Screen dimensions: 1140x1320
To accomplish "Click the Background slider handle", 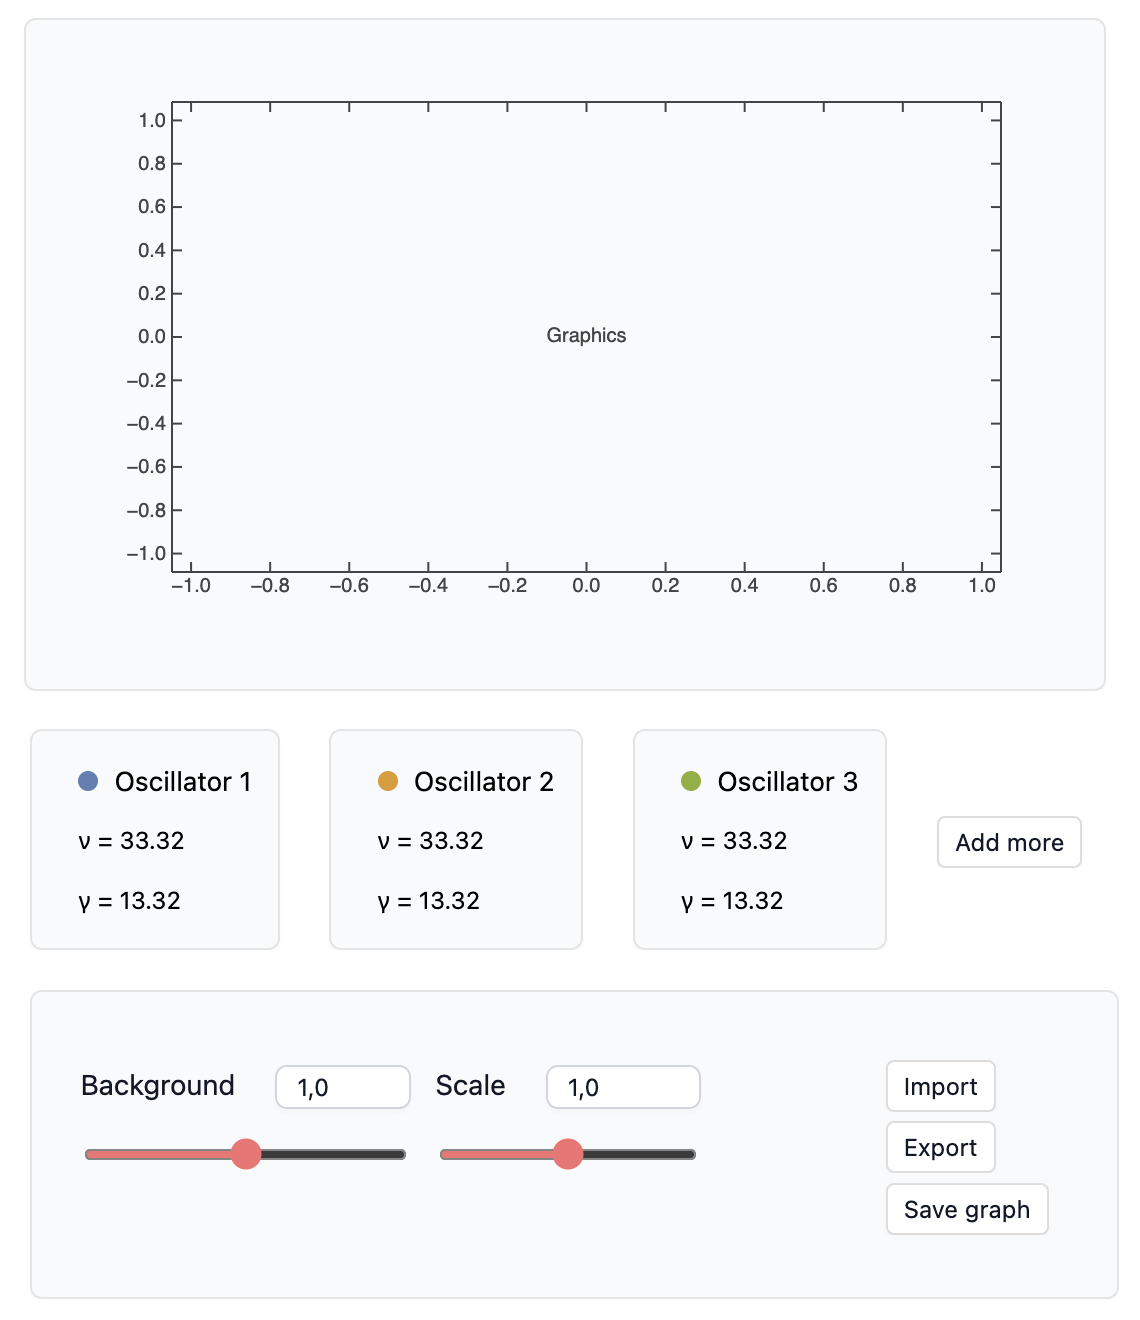I will tap(246, 1154).
